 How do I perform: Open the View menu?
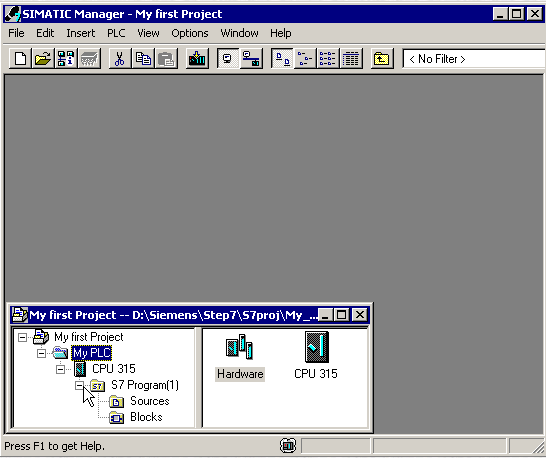pyautogui.click(x=148, y=33)
